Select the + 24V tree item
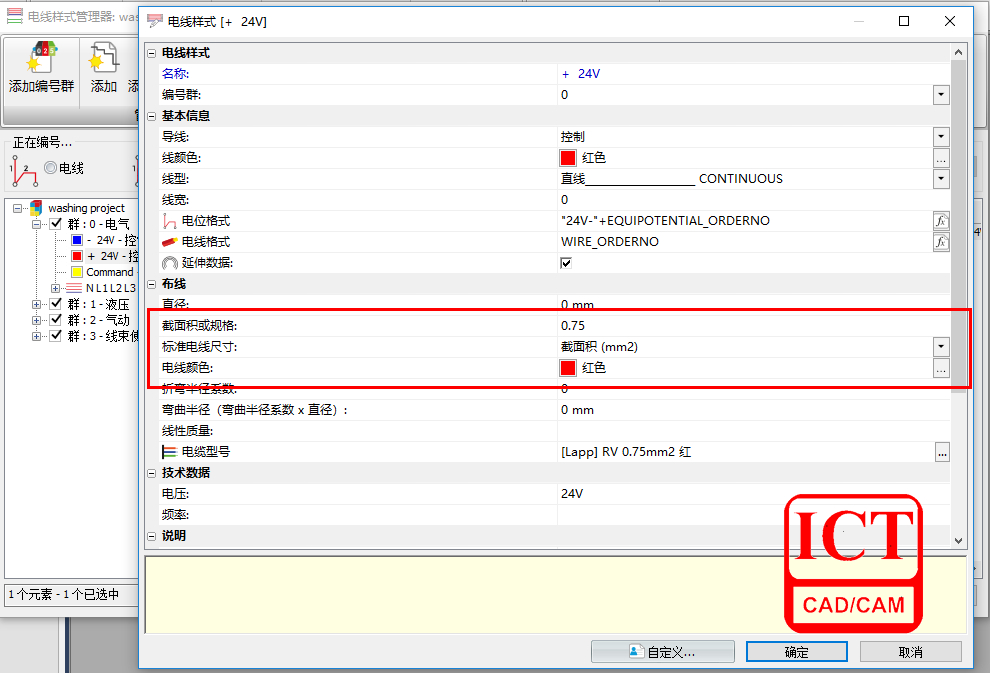 110,256
